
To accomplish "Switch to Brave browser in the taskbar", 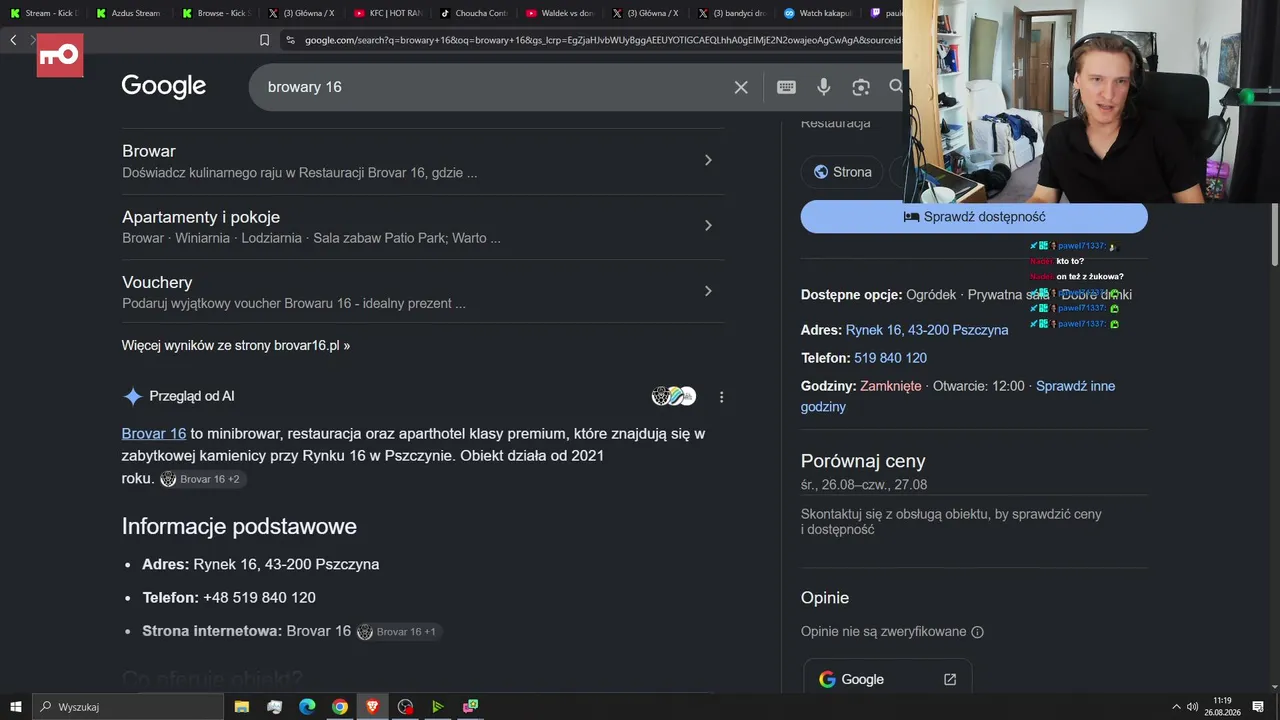I will (x=373, y=707).
